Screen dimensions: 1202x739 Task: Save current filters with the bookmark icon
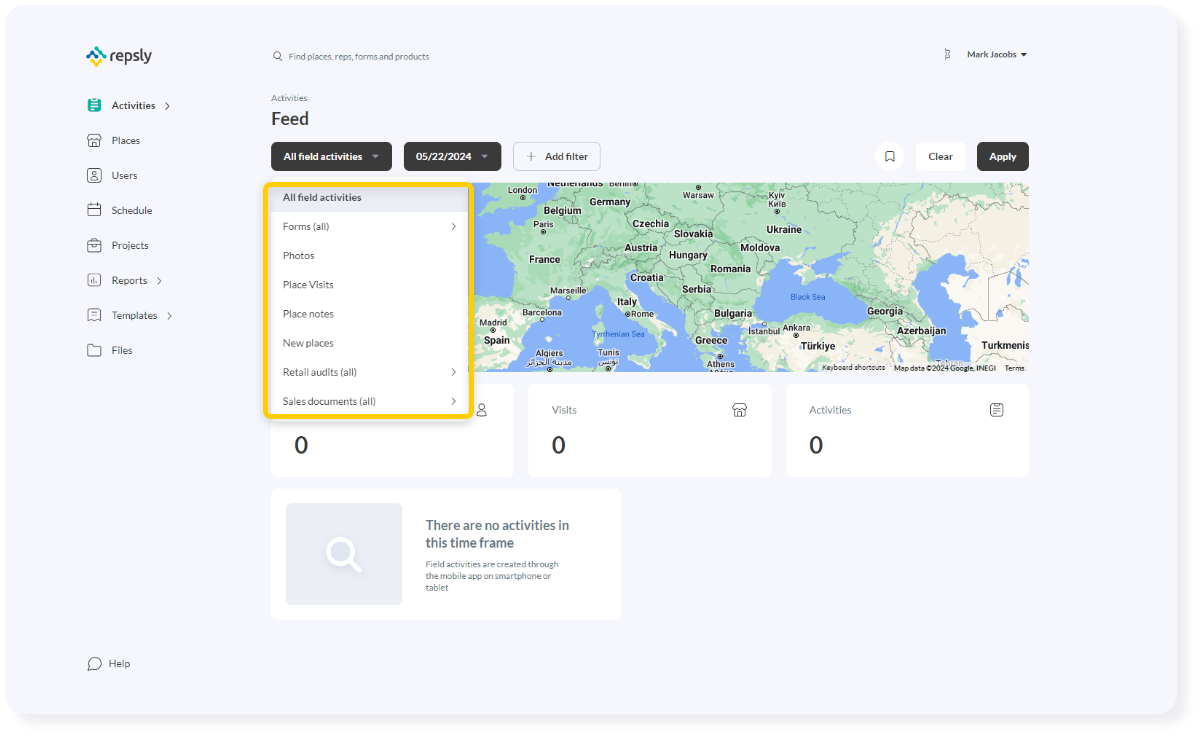pyautogui.click(x=889, y=156)
